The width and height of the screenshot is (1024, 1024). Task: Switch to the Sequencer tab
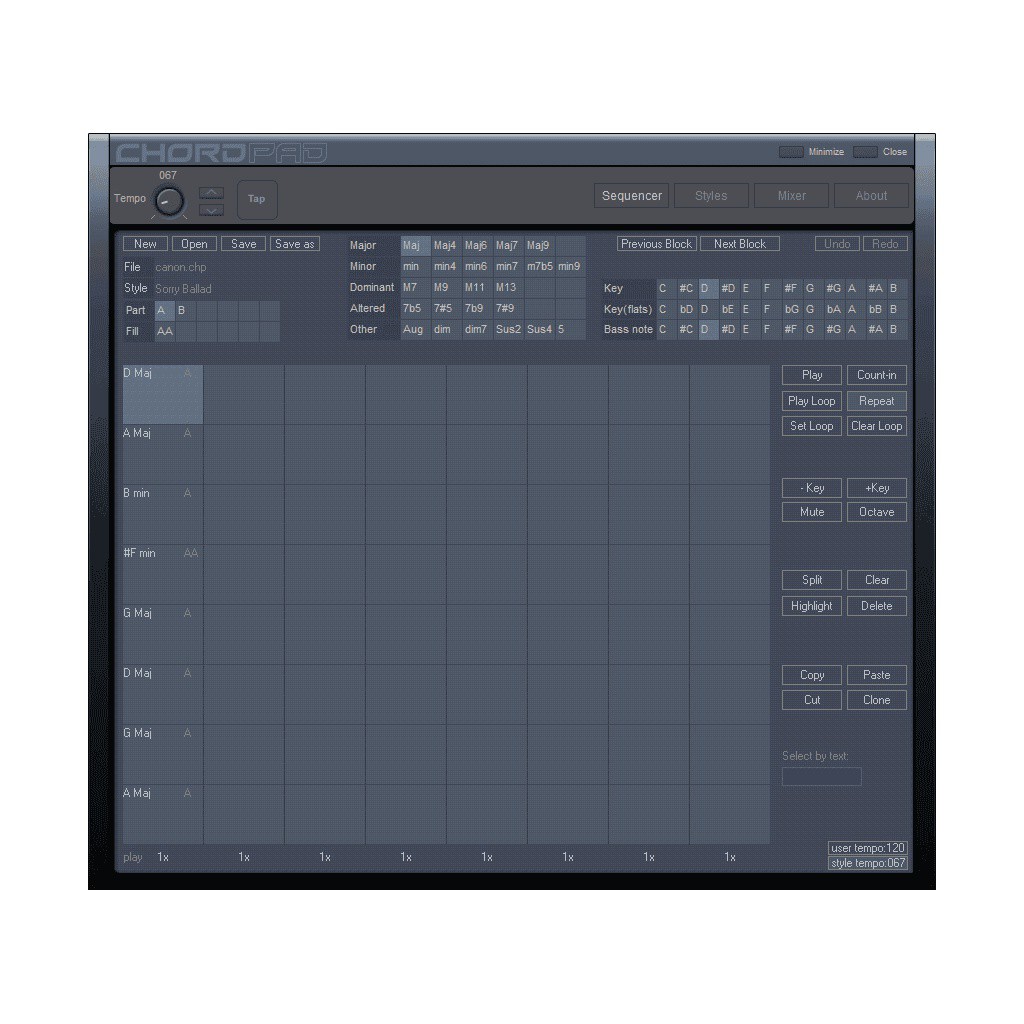click(x=632, y=196)
